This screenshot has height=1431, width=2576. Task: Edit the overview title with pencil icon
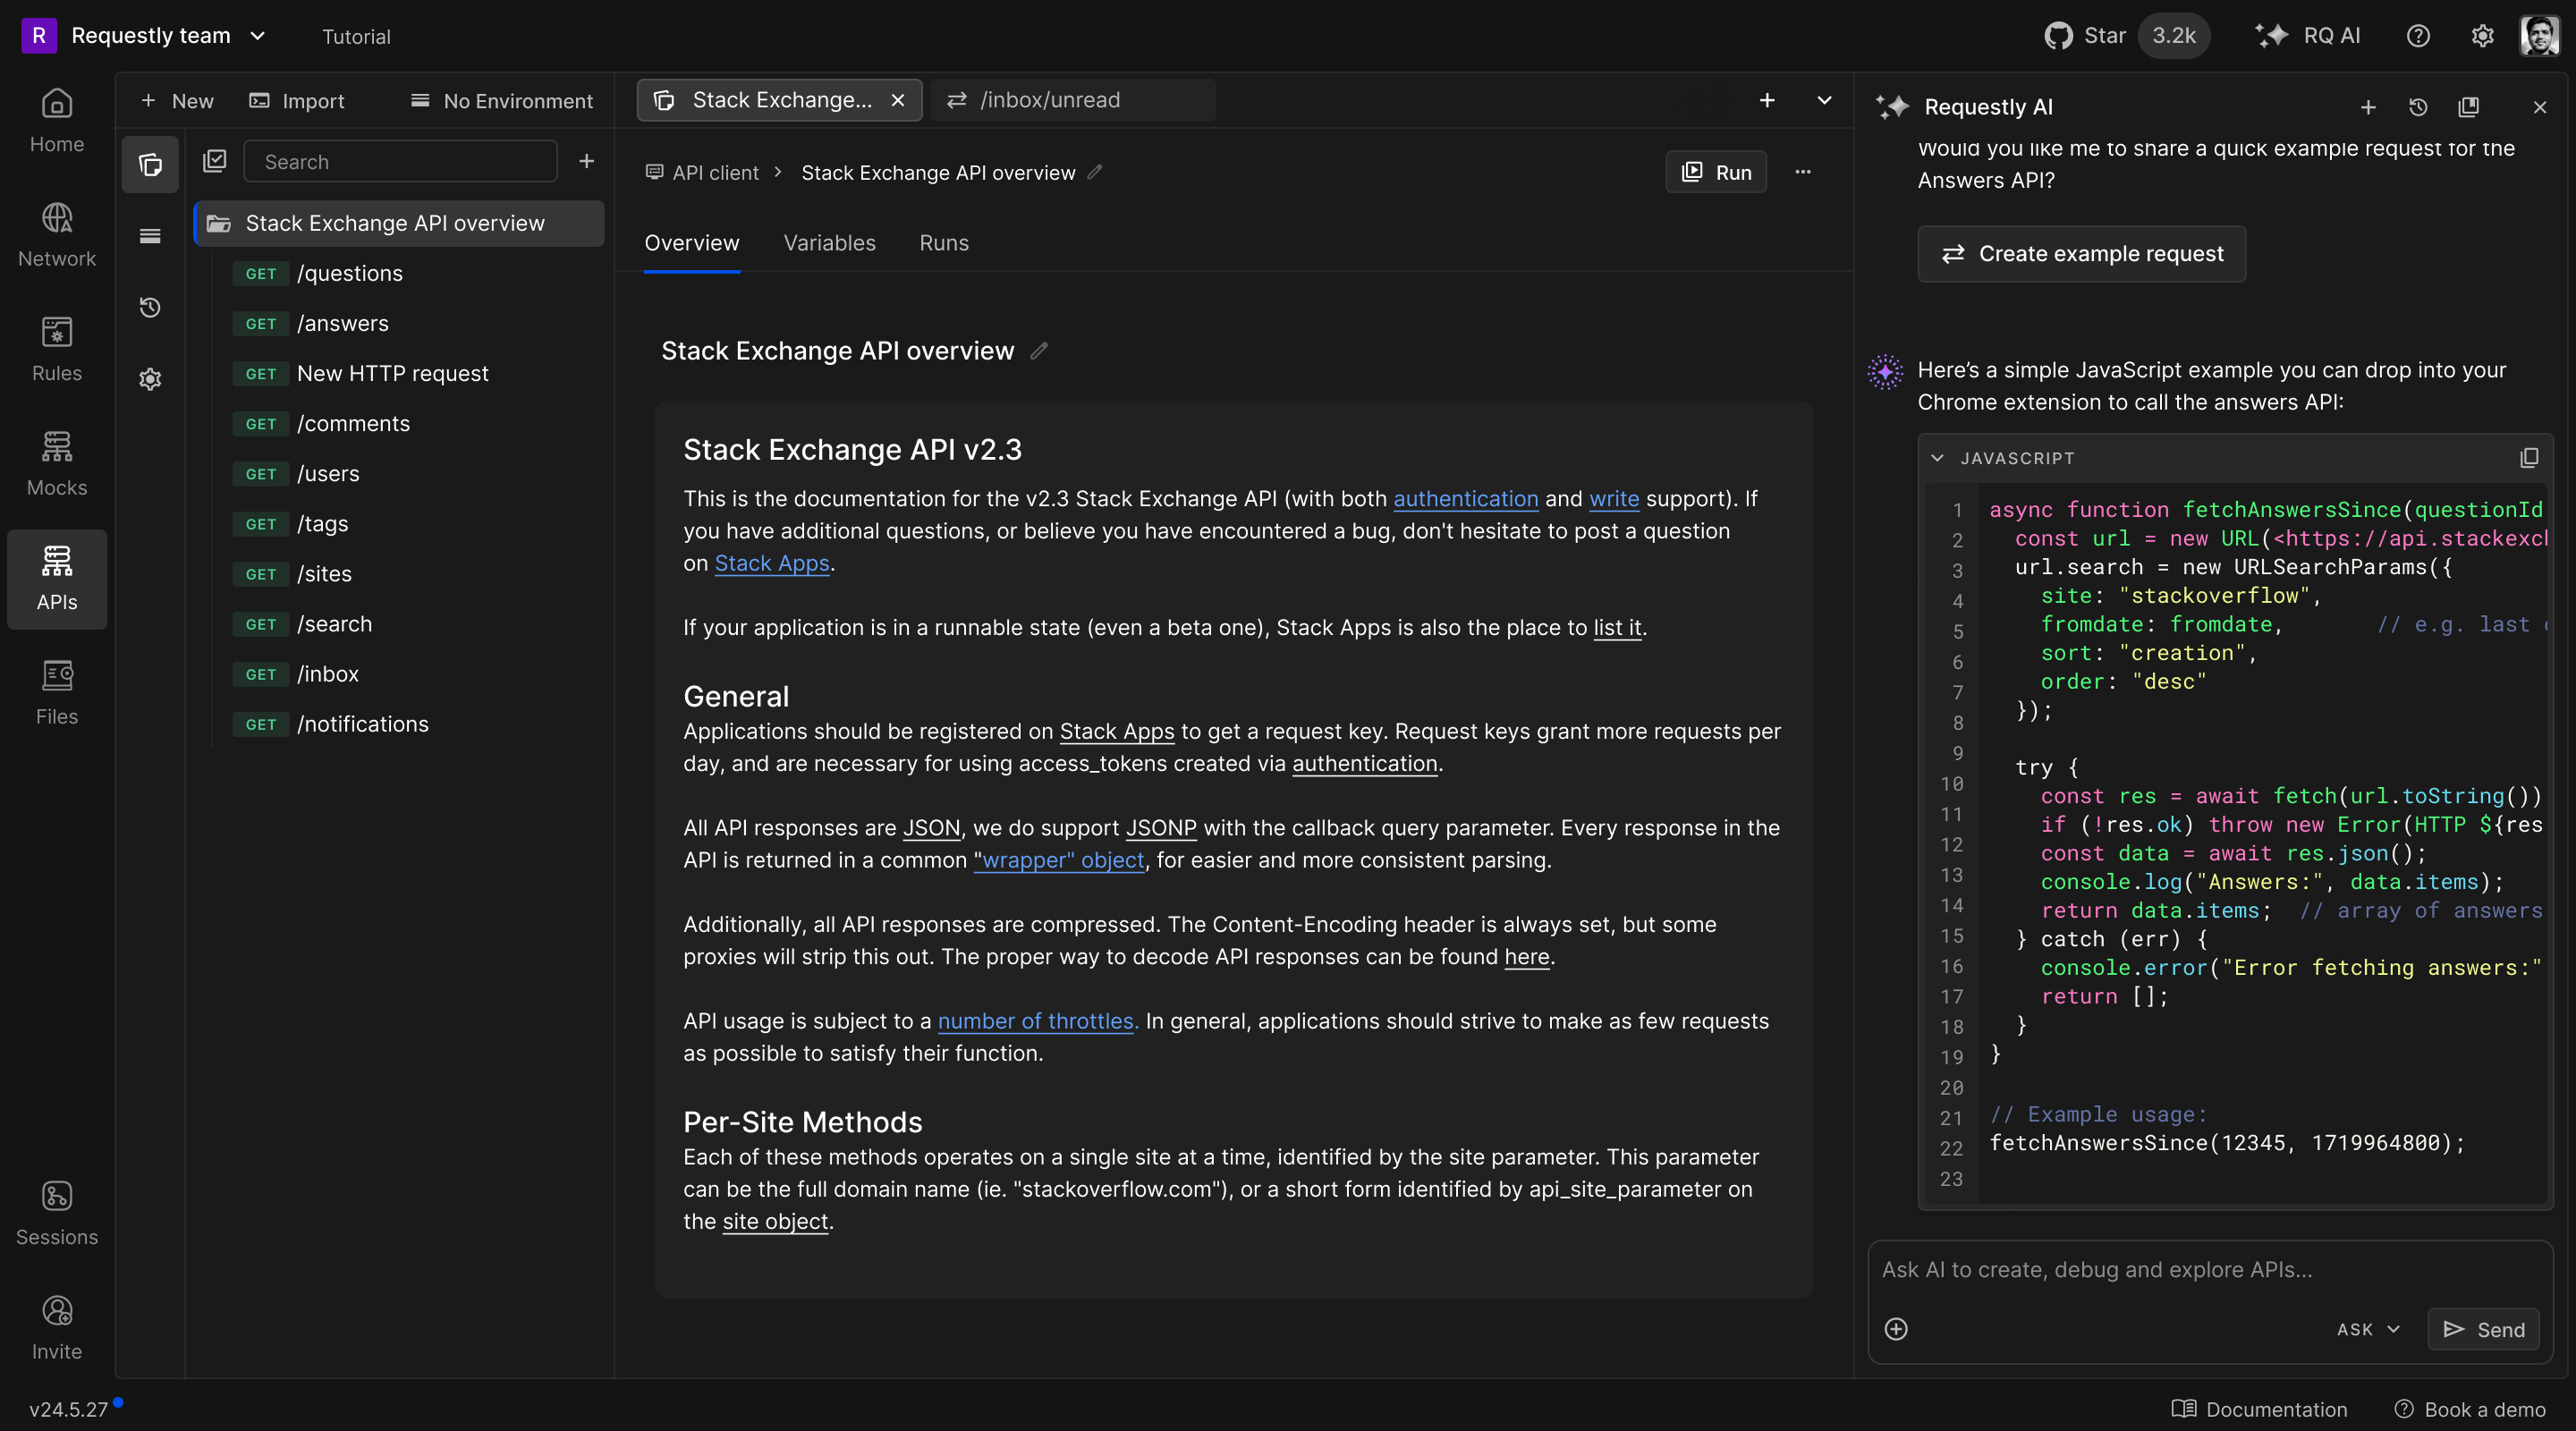coord(1039,351)
